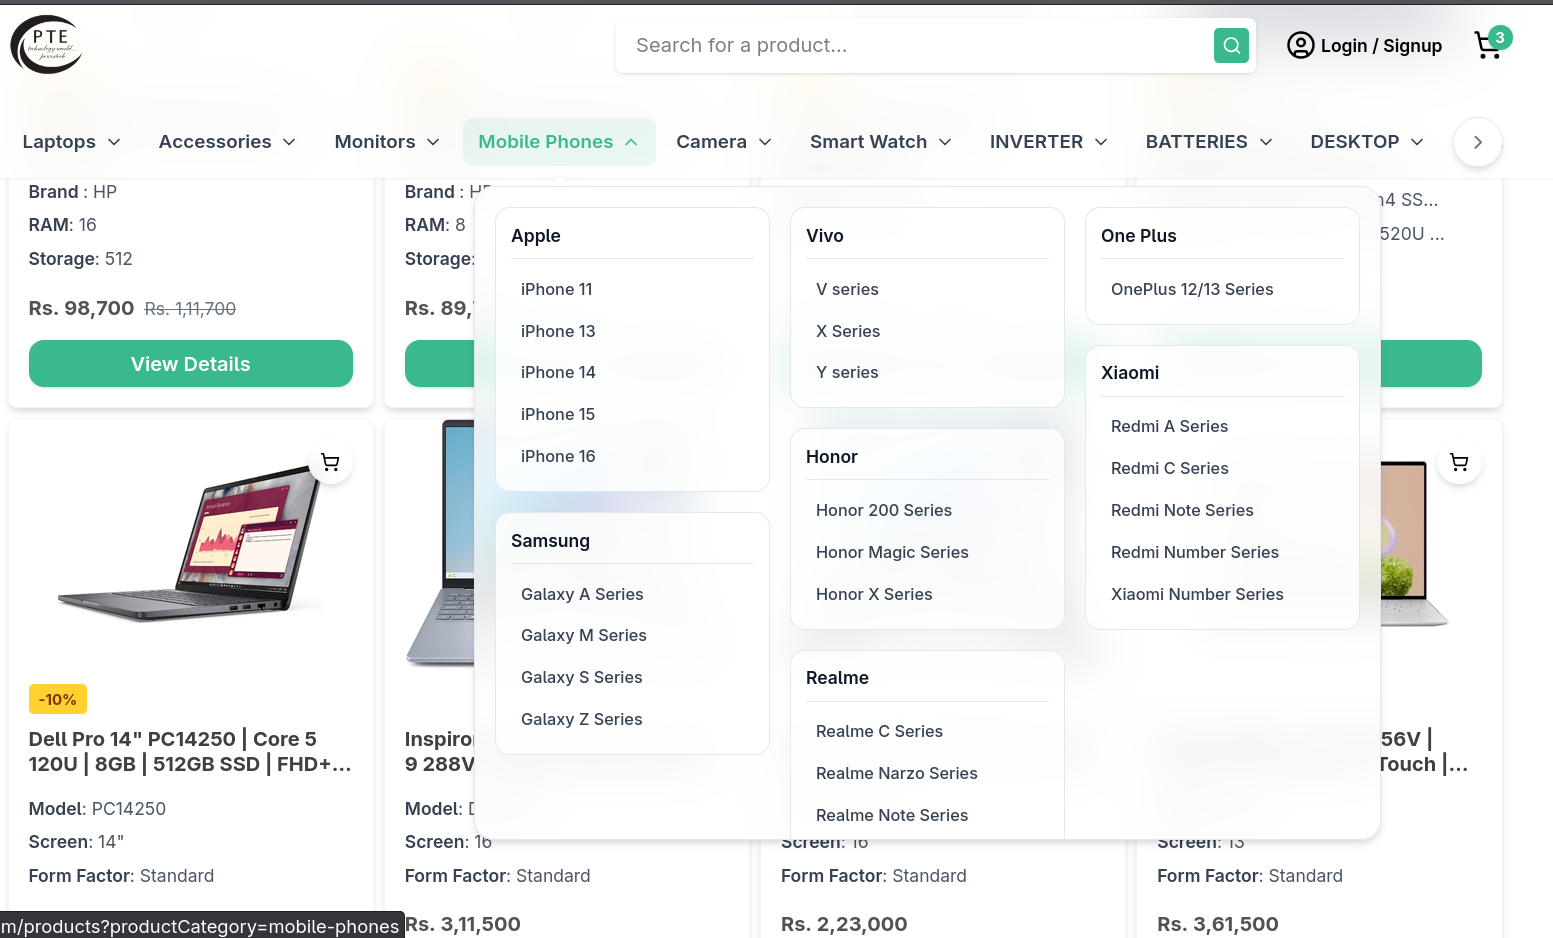The height and width of the screenshot is (938, 1553).
Task: Click the Realme brand heading
Action: [837, 678]
